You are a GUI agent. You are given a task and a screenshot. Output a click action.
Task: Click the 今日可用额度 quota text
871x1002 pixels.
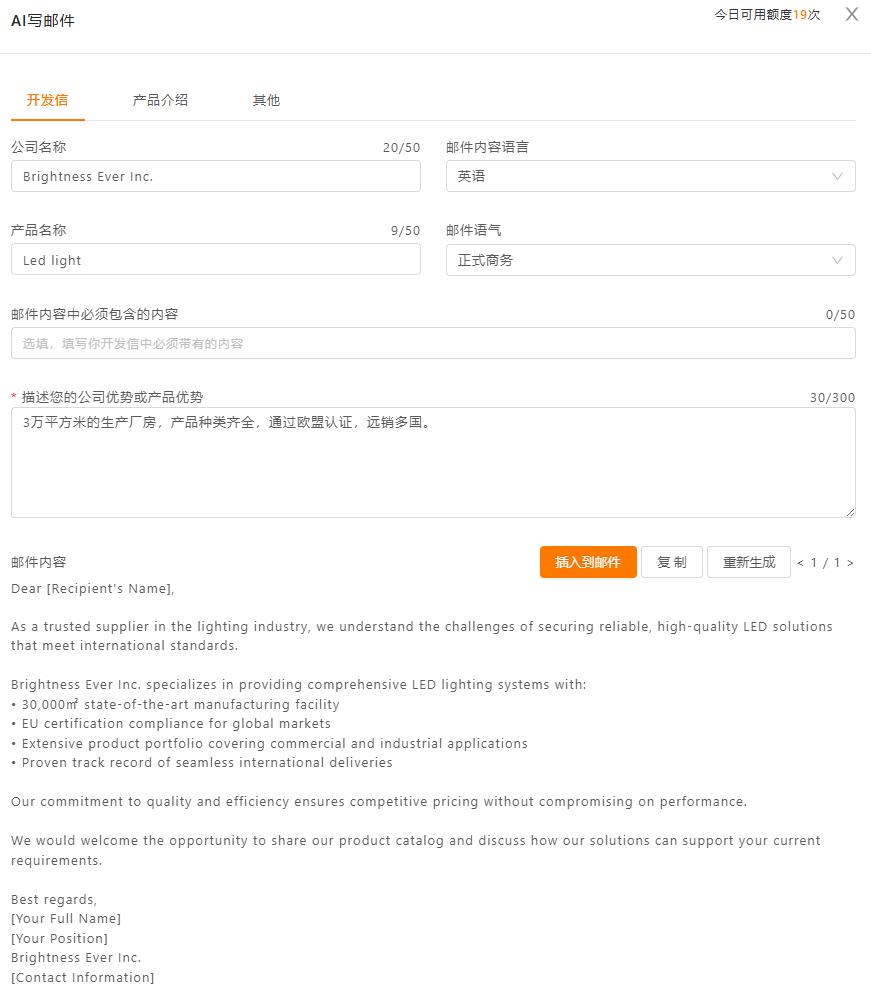coord(767,15)
